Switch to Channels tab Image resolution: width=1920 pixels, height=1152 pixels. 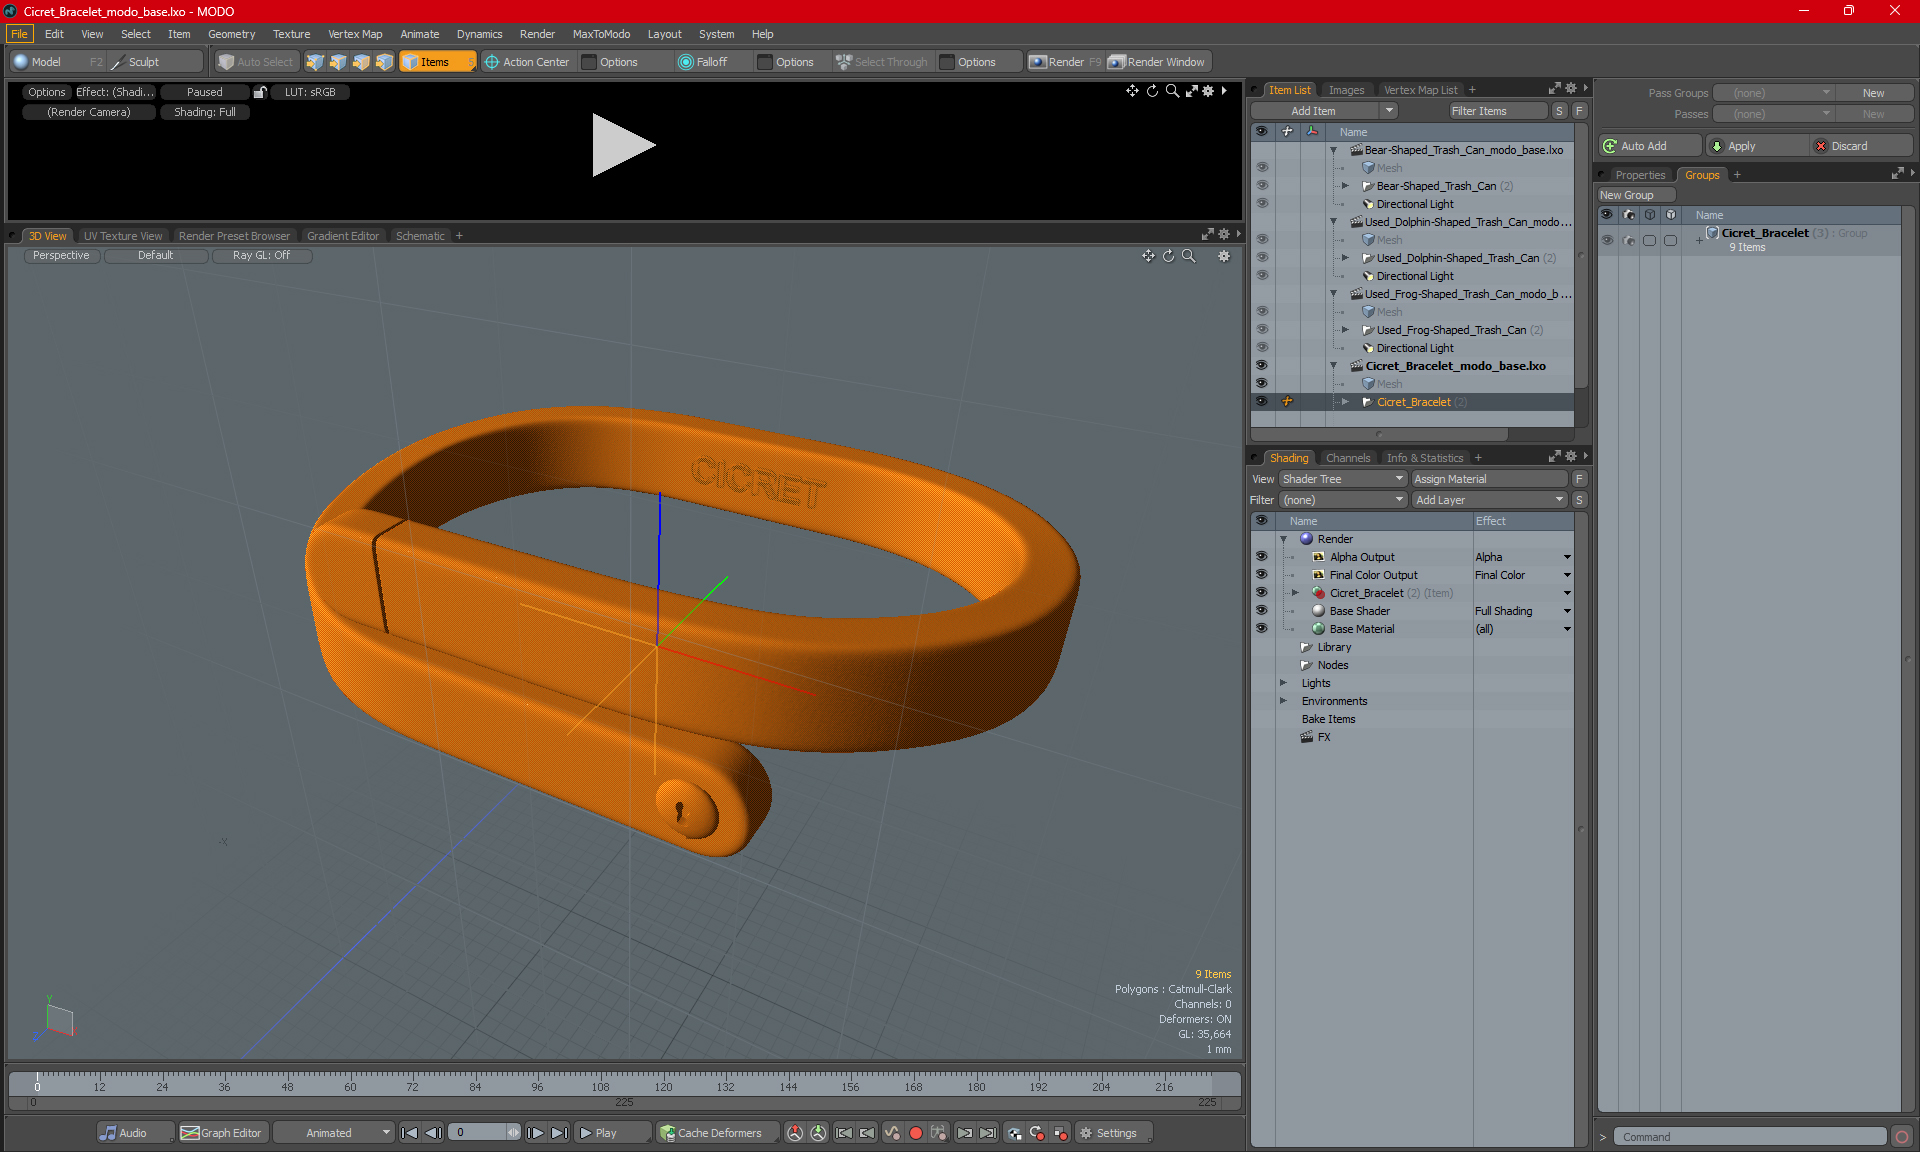[1348, 458]
